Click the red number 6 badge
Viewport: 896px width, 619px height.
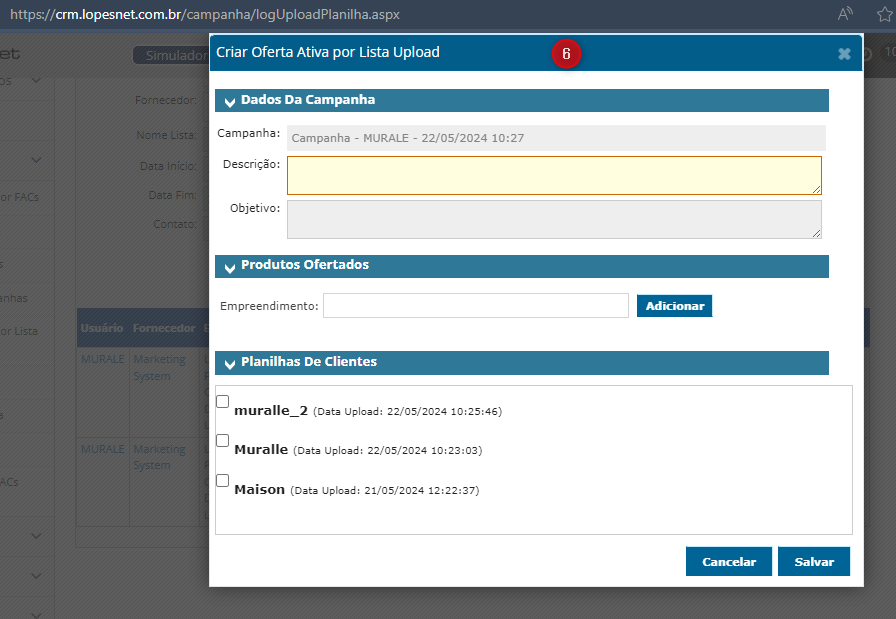point(566,55)
